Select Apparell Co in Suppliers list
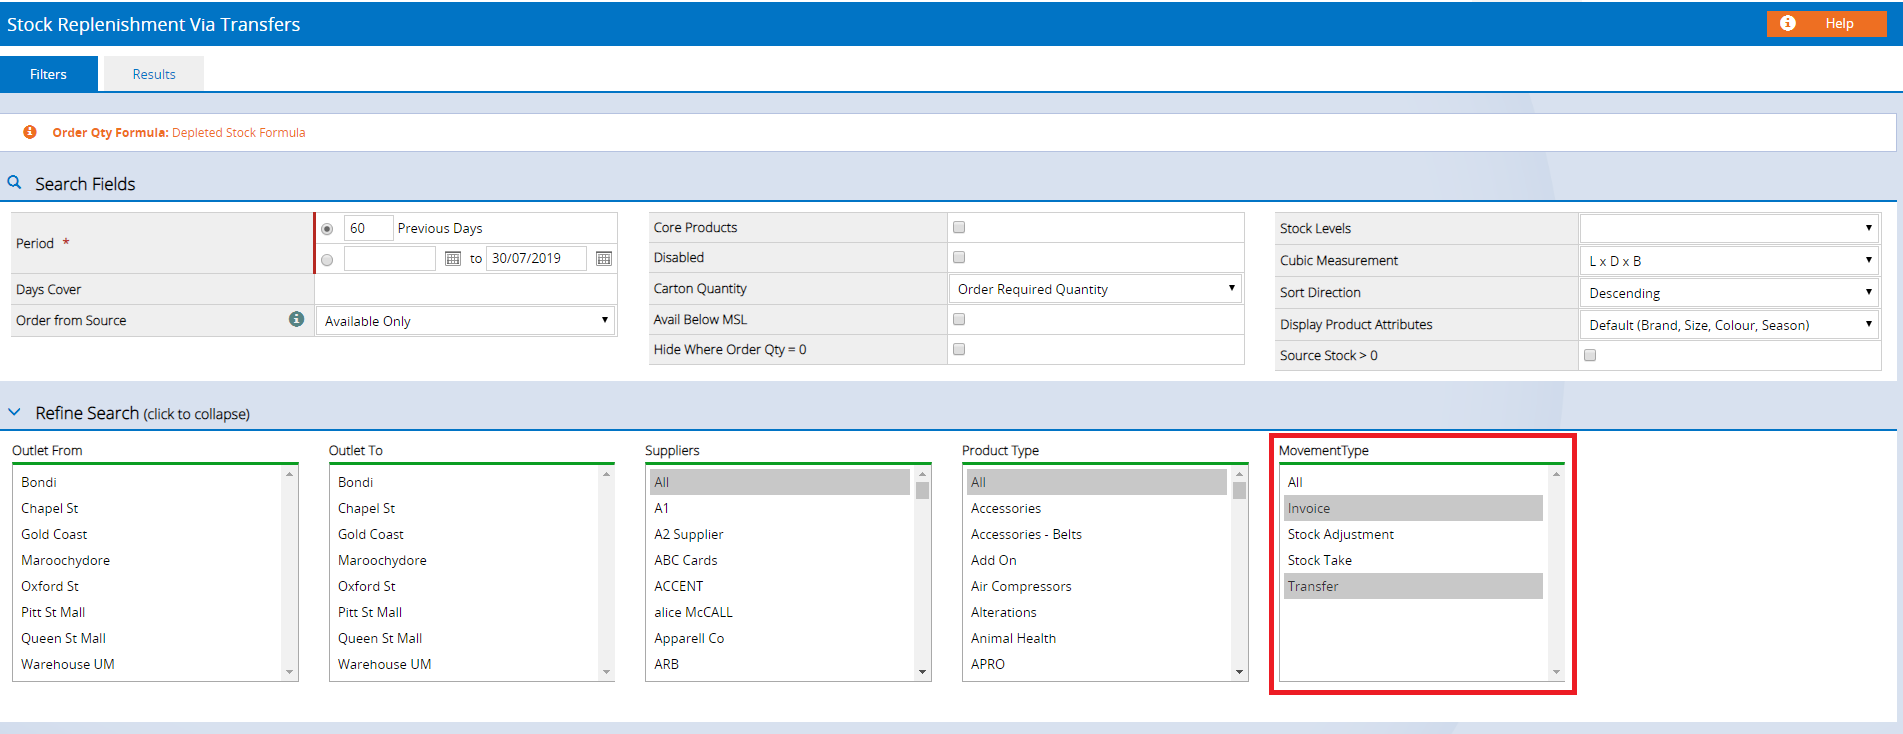Image resolution: width=1903 pixels, height=734 pixels. [x=780, y=638]
